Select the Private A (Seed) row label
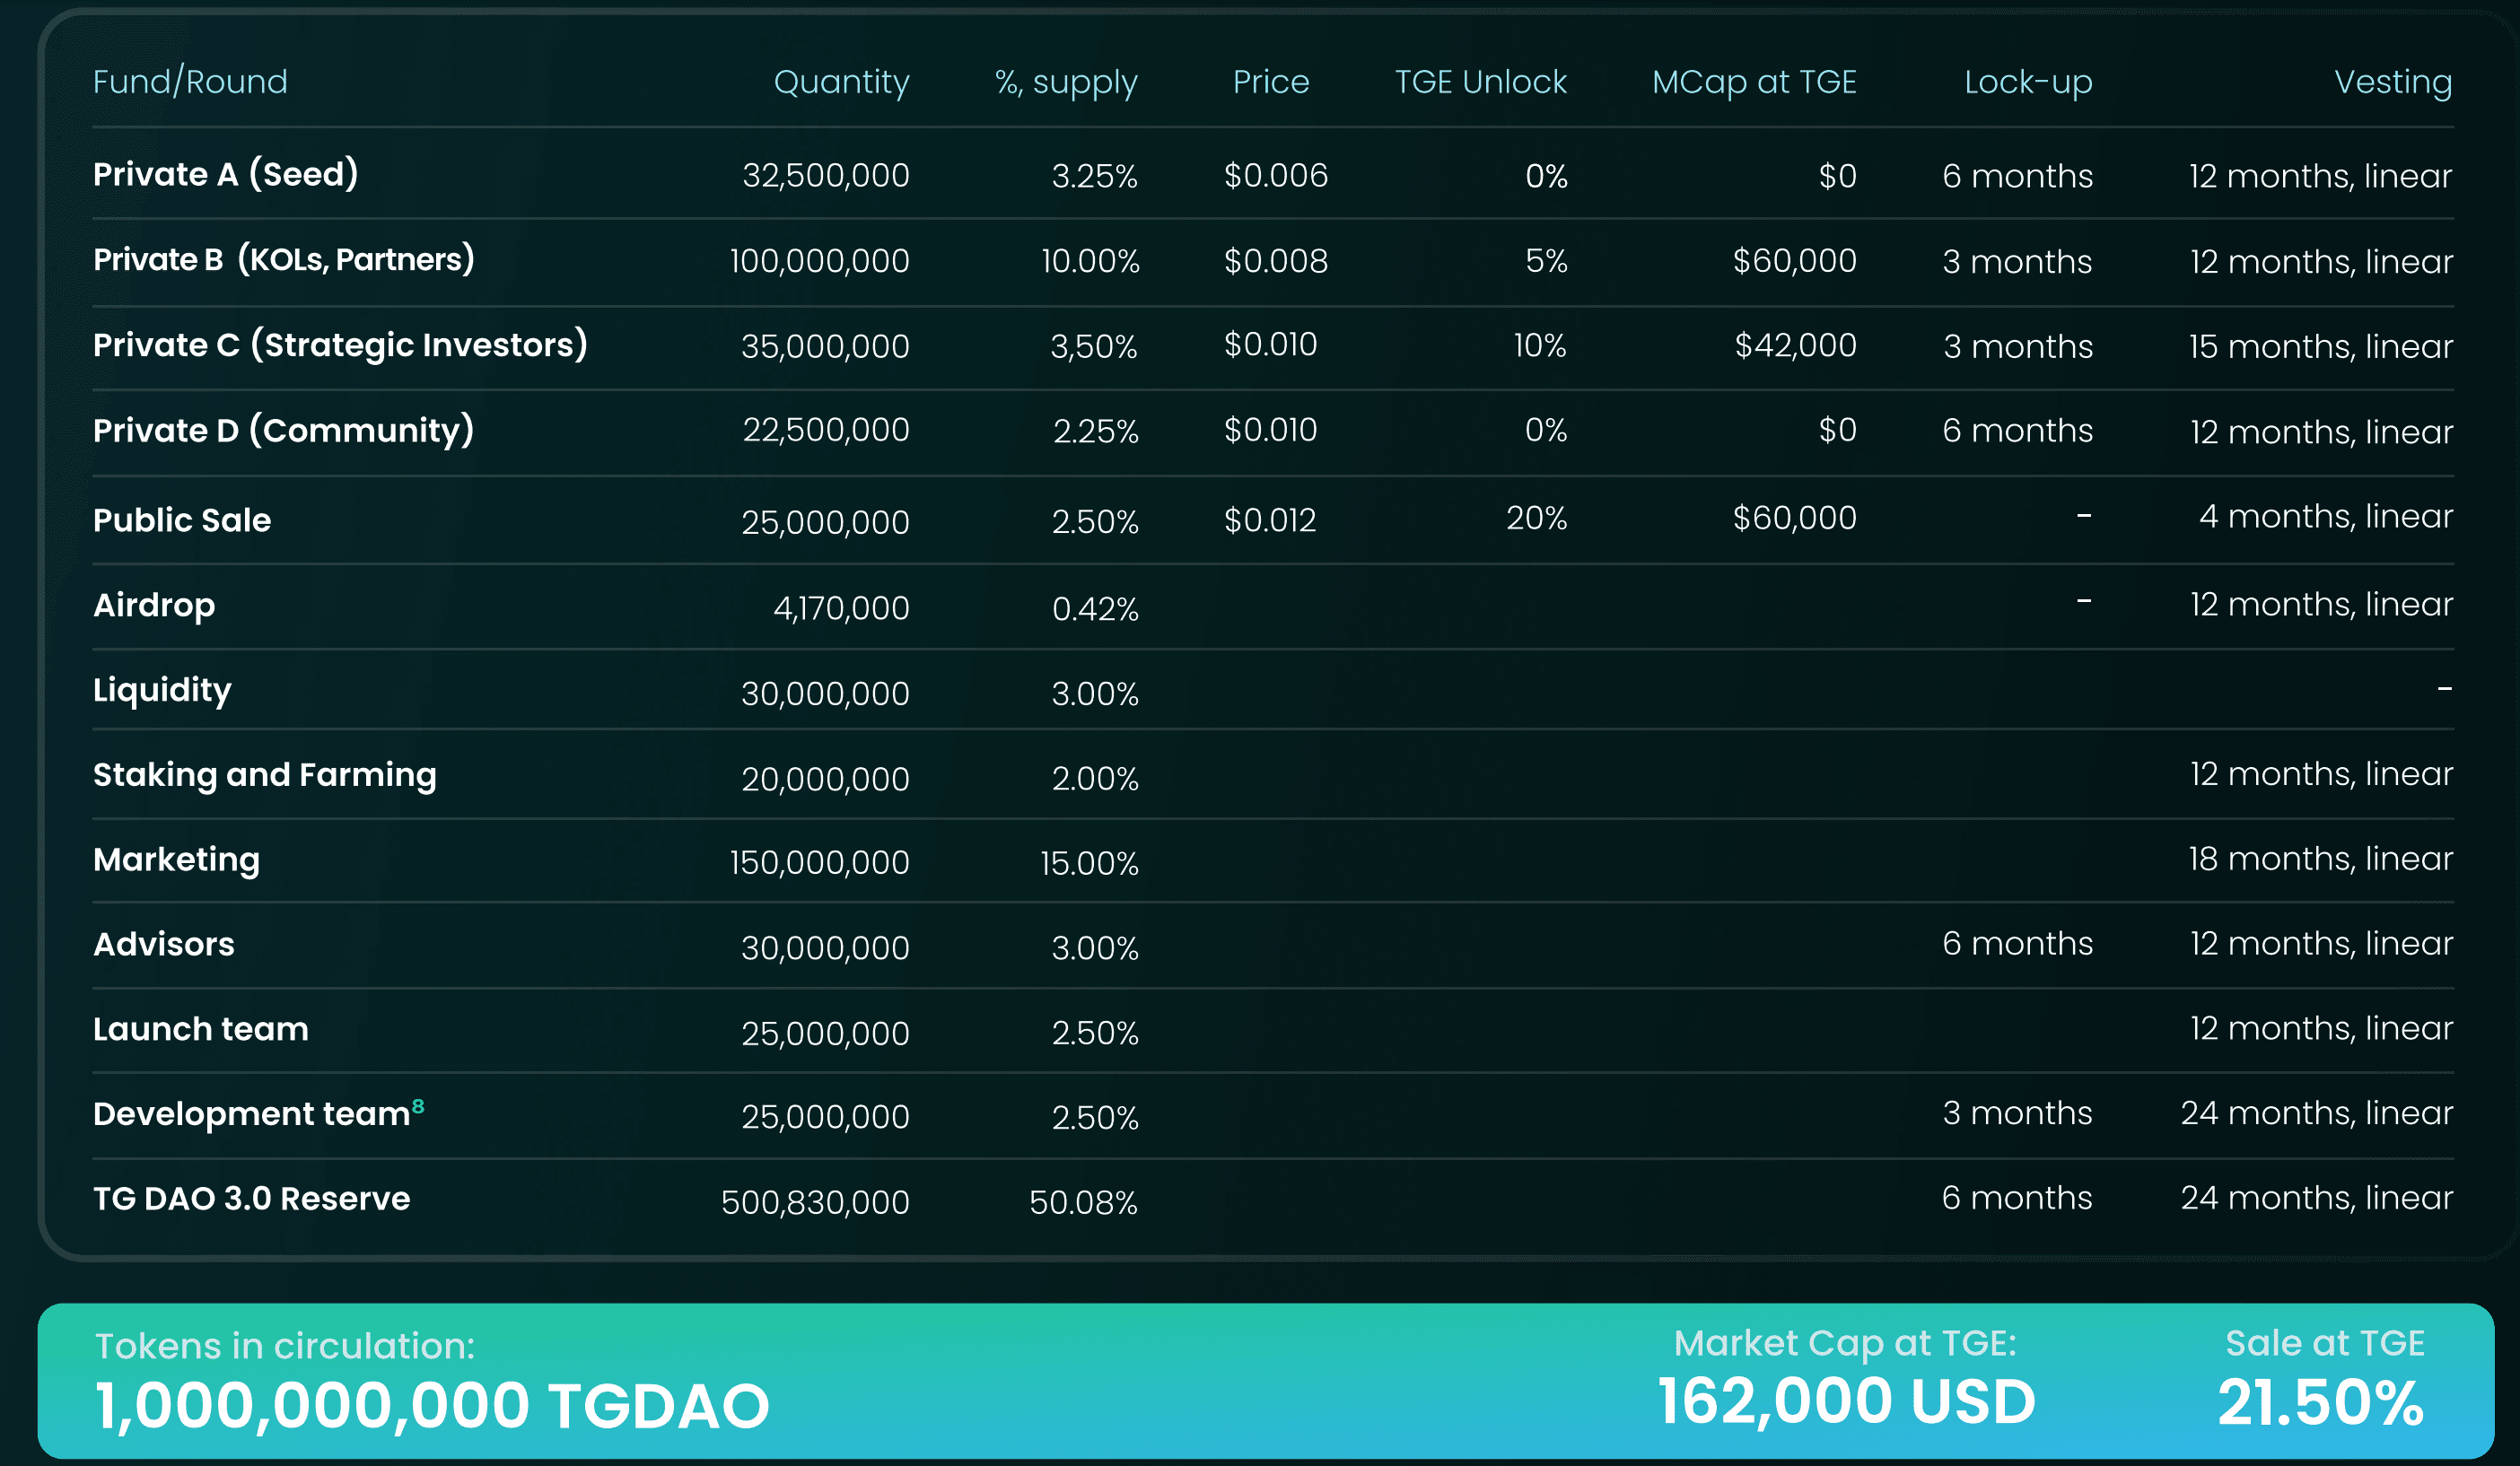2520x1466 pixels. [226, 174]
